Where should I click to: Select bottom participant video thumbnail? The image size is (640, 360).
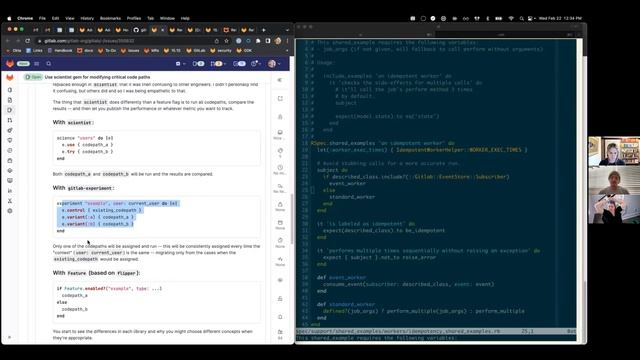(x=614, y=209)
